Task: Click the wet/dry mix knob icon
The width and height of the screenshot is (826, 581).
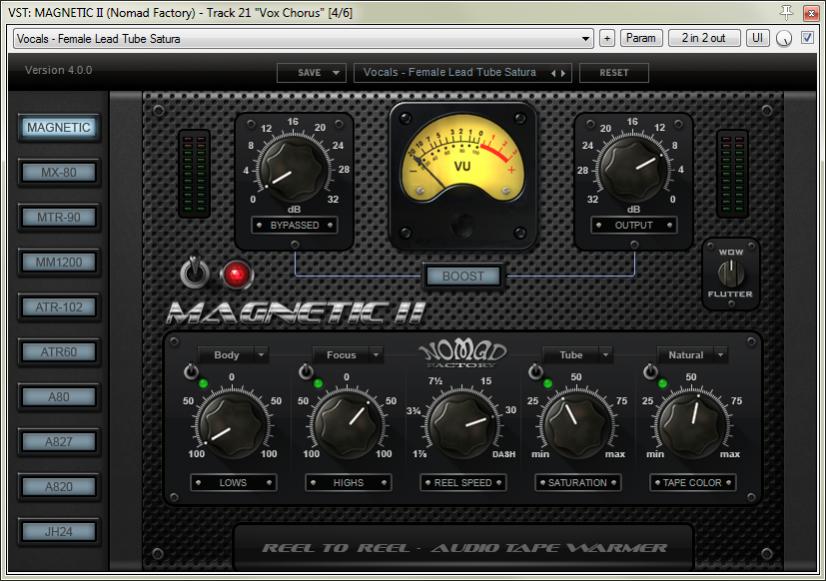Action: [784, 38]
